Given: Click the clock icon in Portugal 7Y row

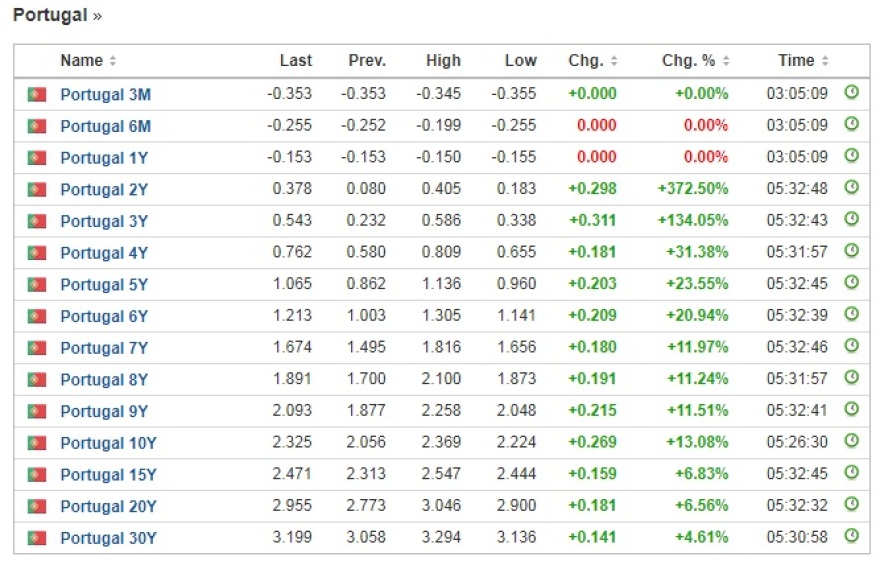Looking at the screenshot, I should (x=851, y=347).
